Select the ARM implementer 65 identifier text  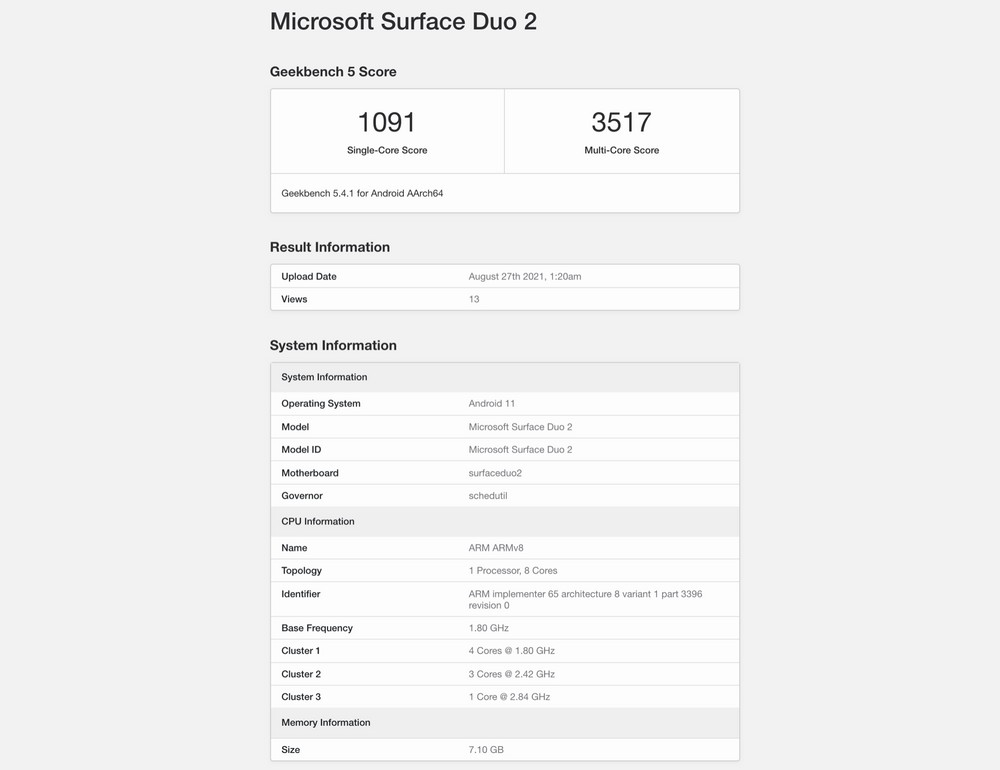click(585, 600)
